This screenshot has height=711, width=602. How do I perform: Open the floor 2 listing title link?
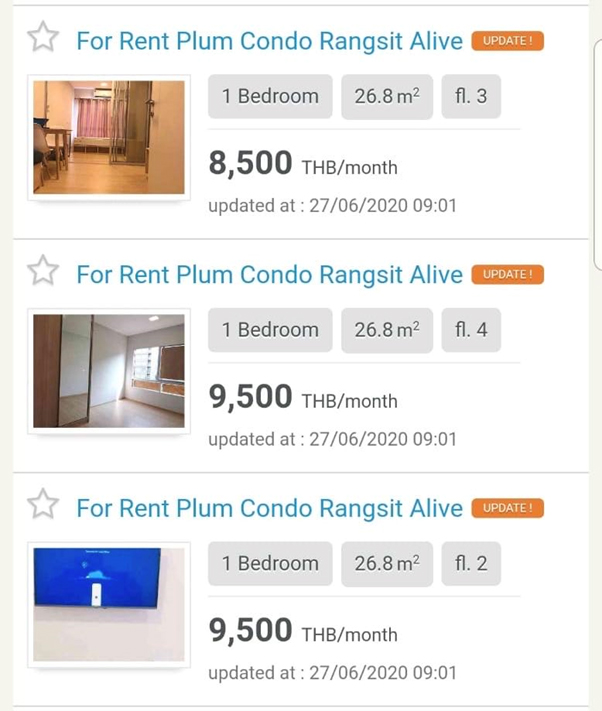pyautogui.click(x=269, y=508)
